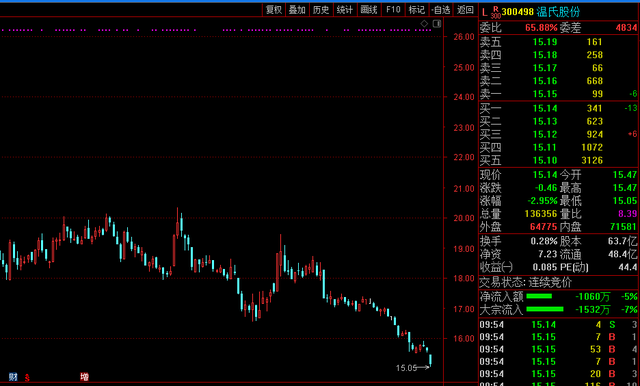Open the 统计 statistics tool
640x386 pixels.
tap(345, 10)
